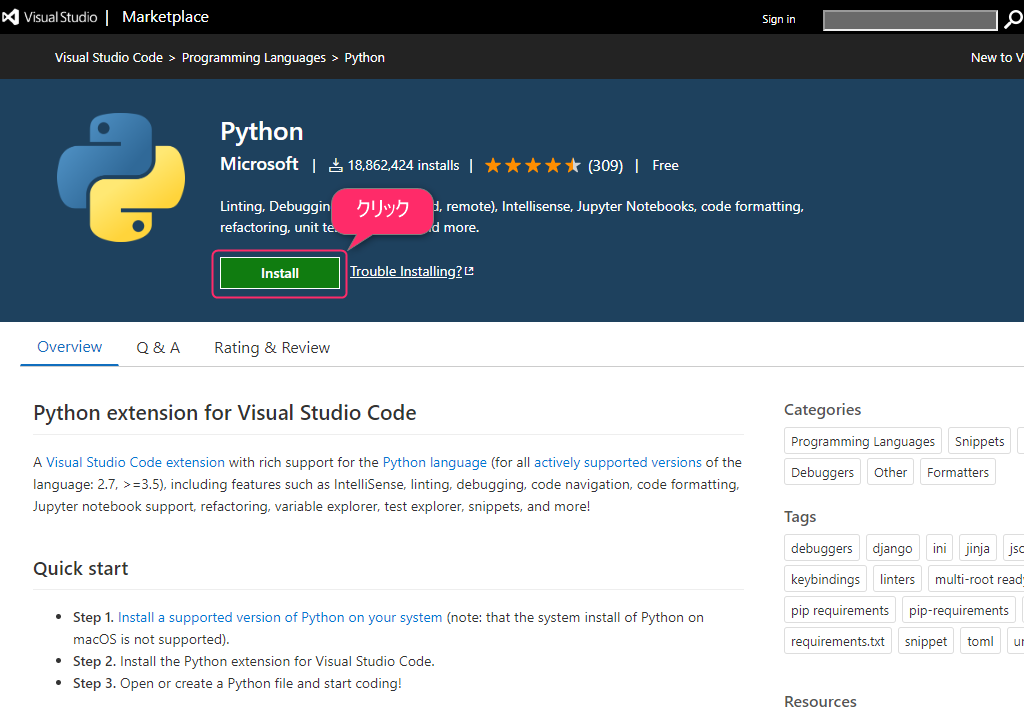This screenshot has height=719, width=1024.
Task: Click the 18,862,424 installs text
Action: [404, 165]
